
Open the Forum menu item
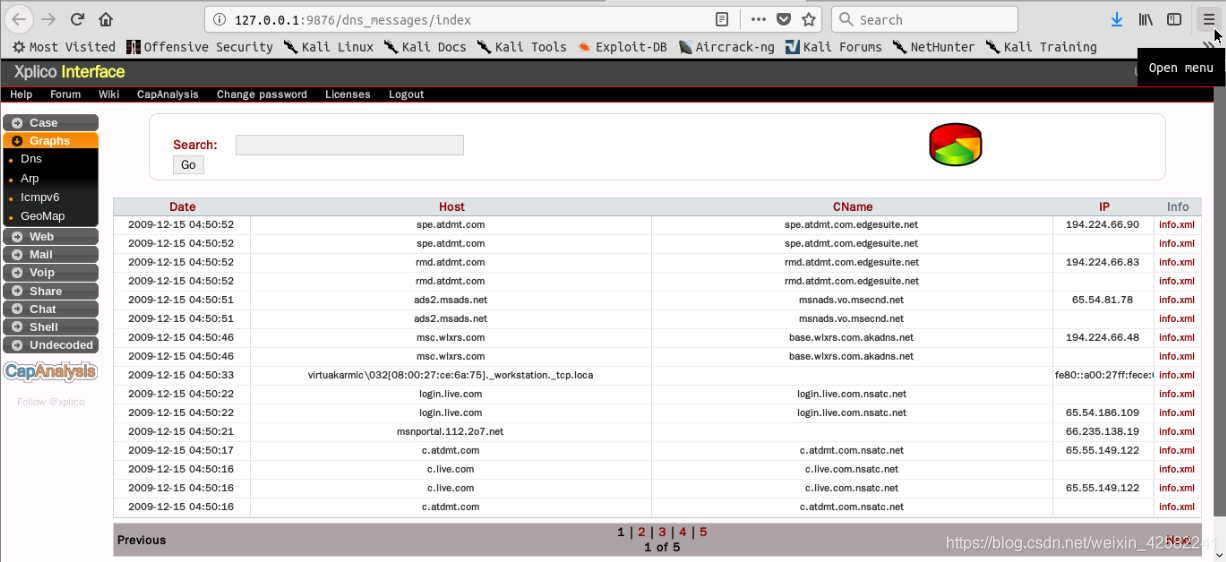tap(66, 94)
